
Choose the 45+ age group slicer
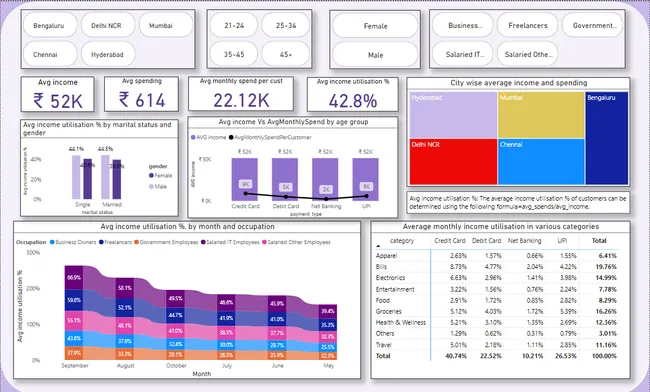point(286,54)
